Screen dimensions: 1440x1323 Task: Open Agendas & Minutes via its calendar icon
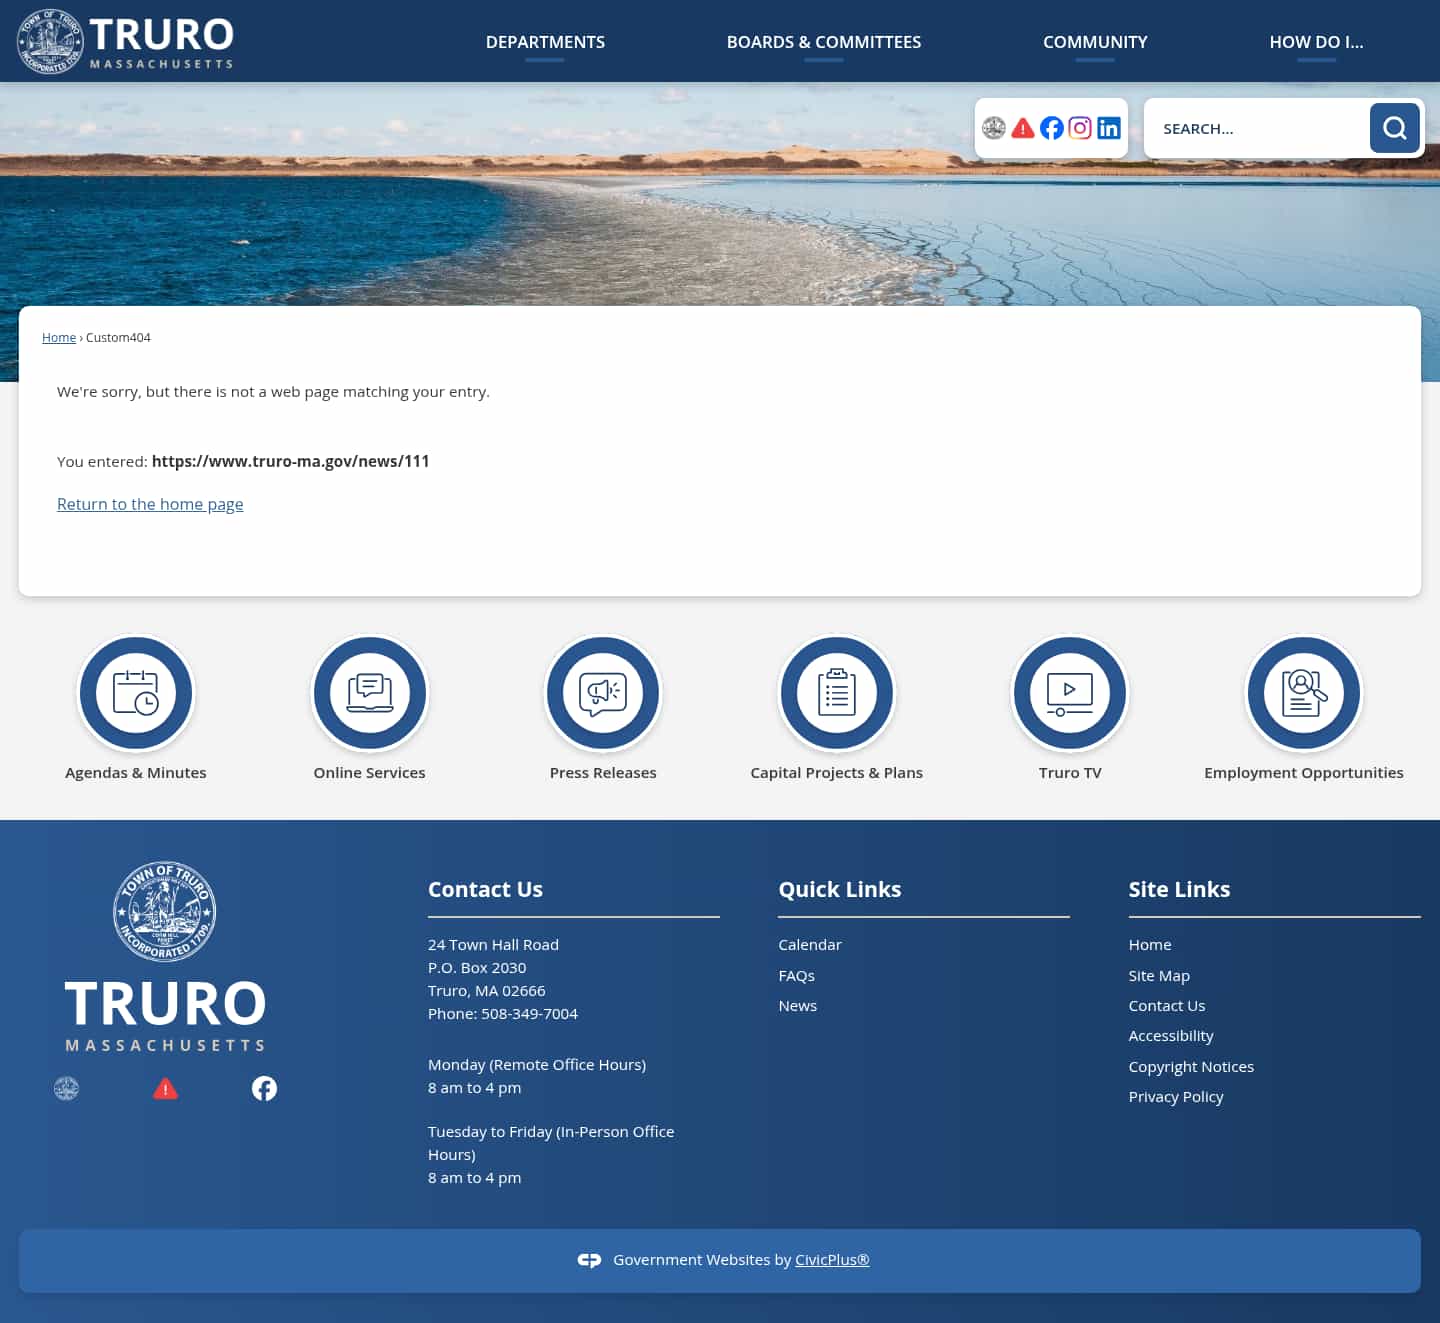click(136, 693)
